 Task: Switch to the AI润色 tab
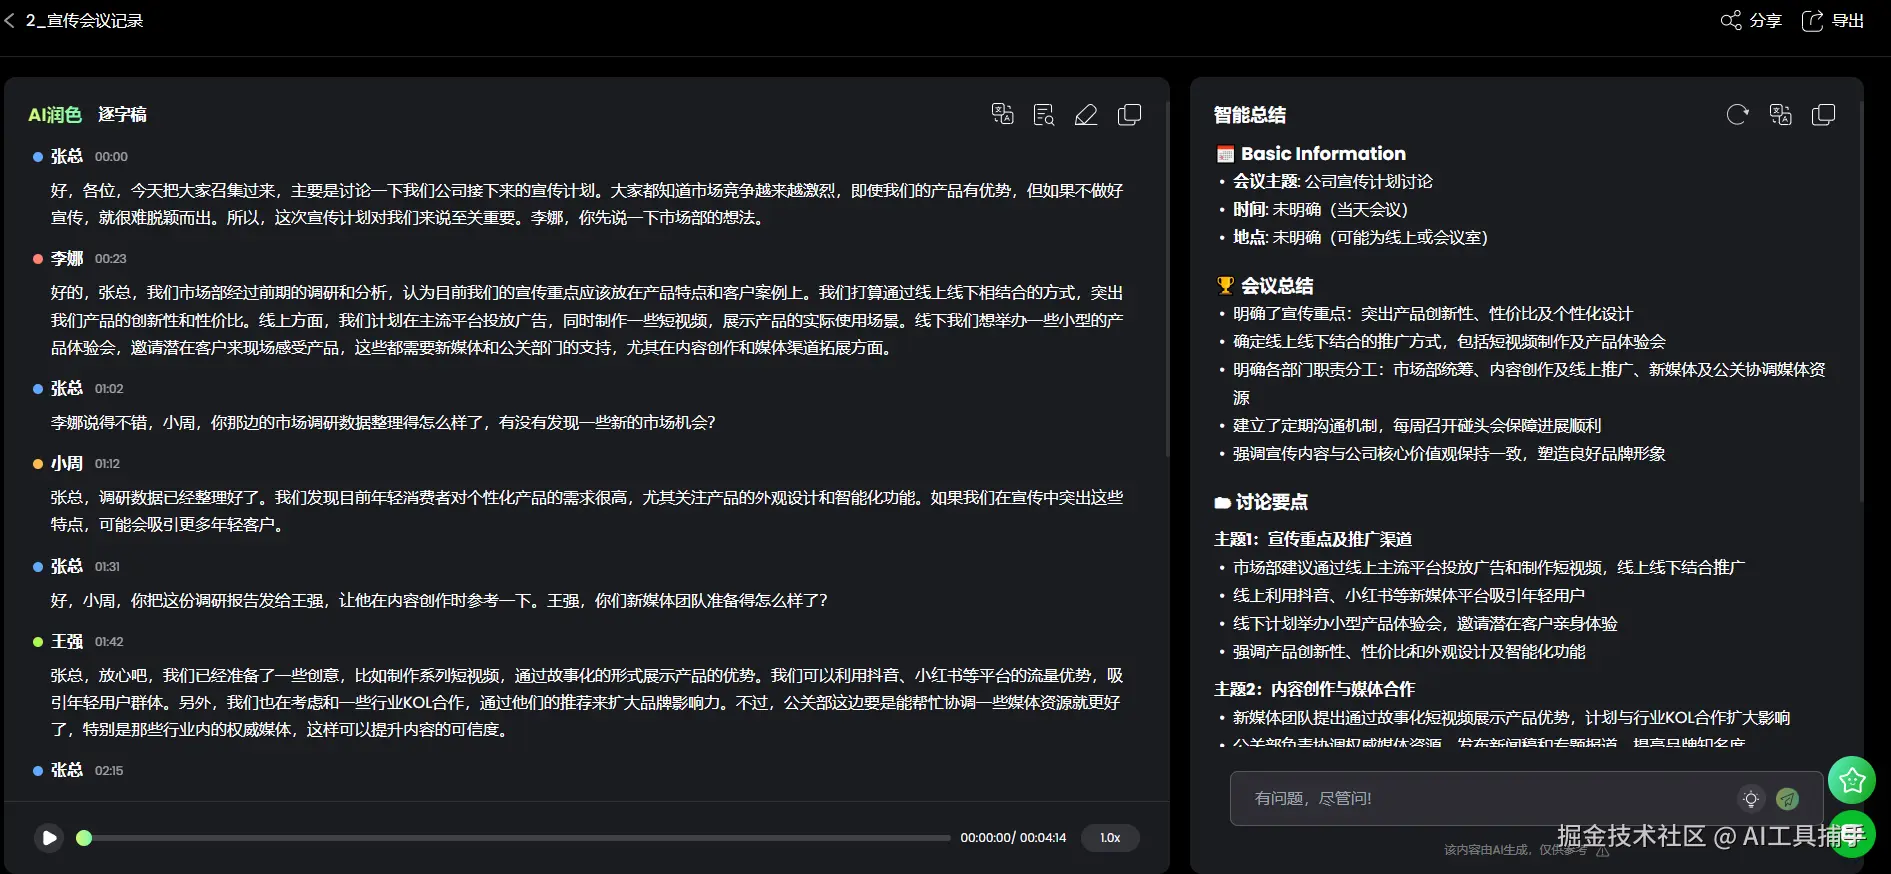(55, 115)
